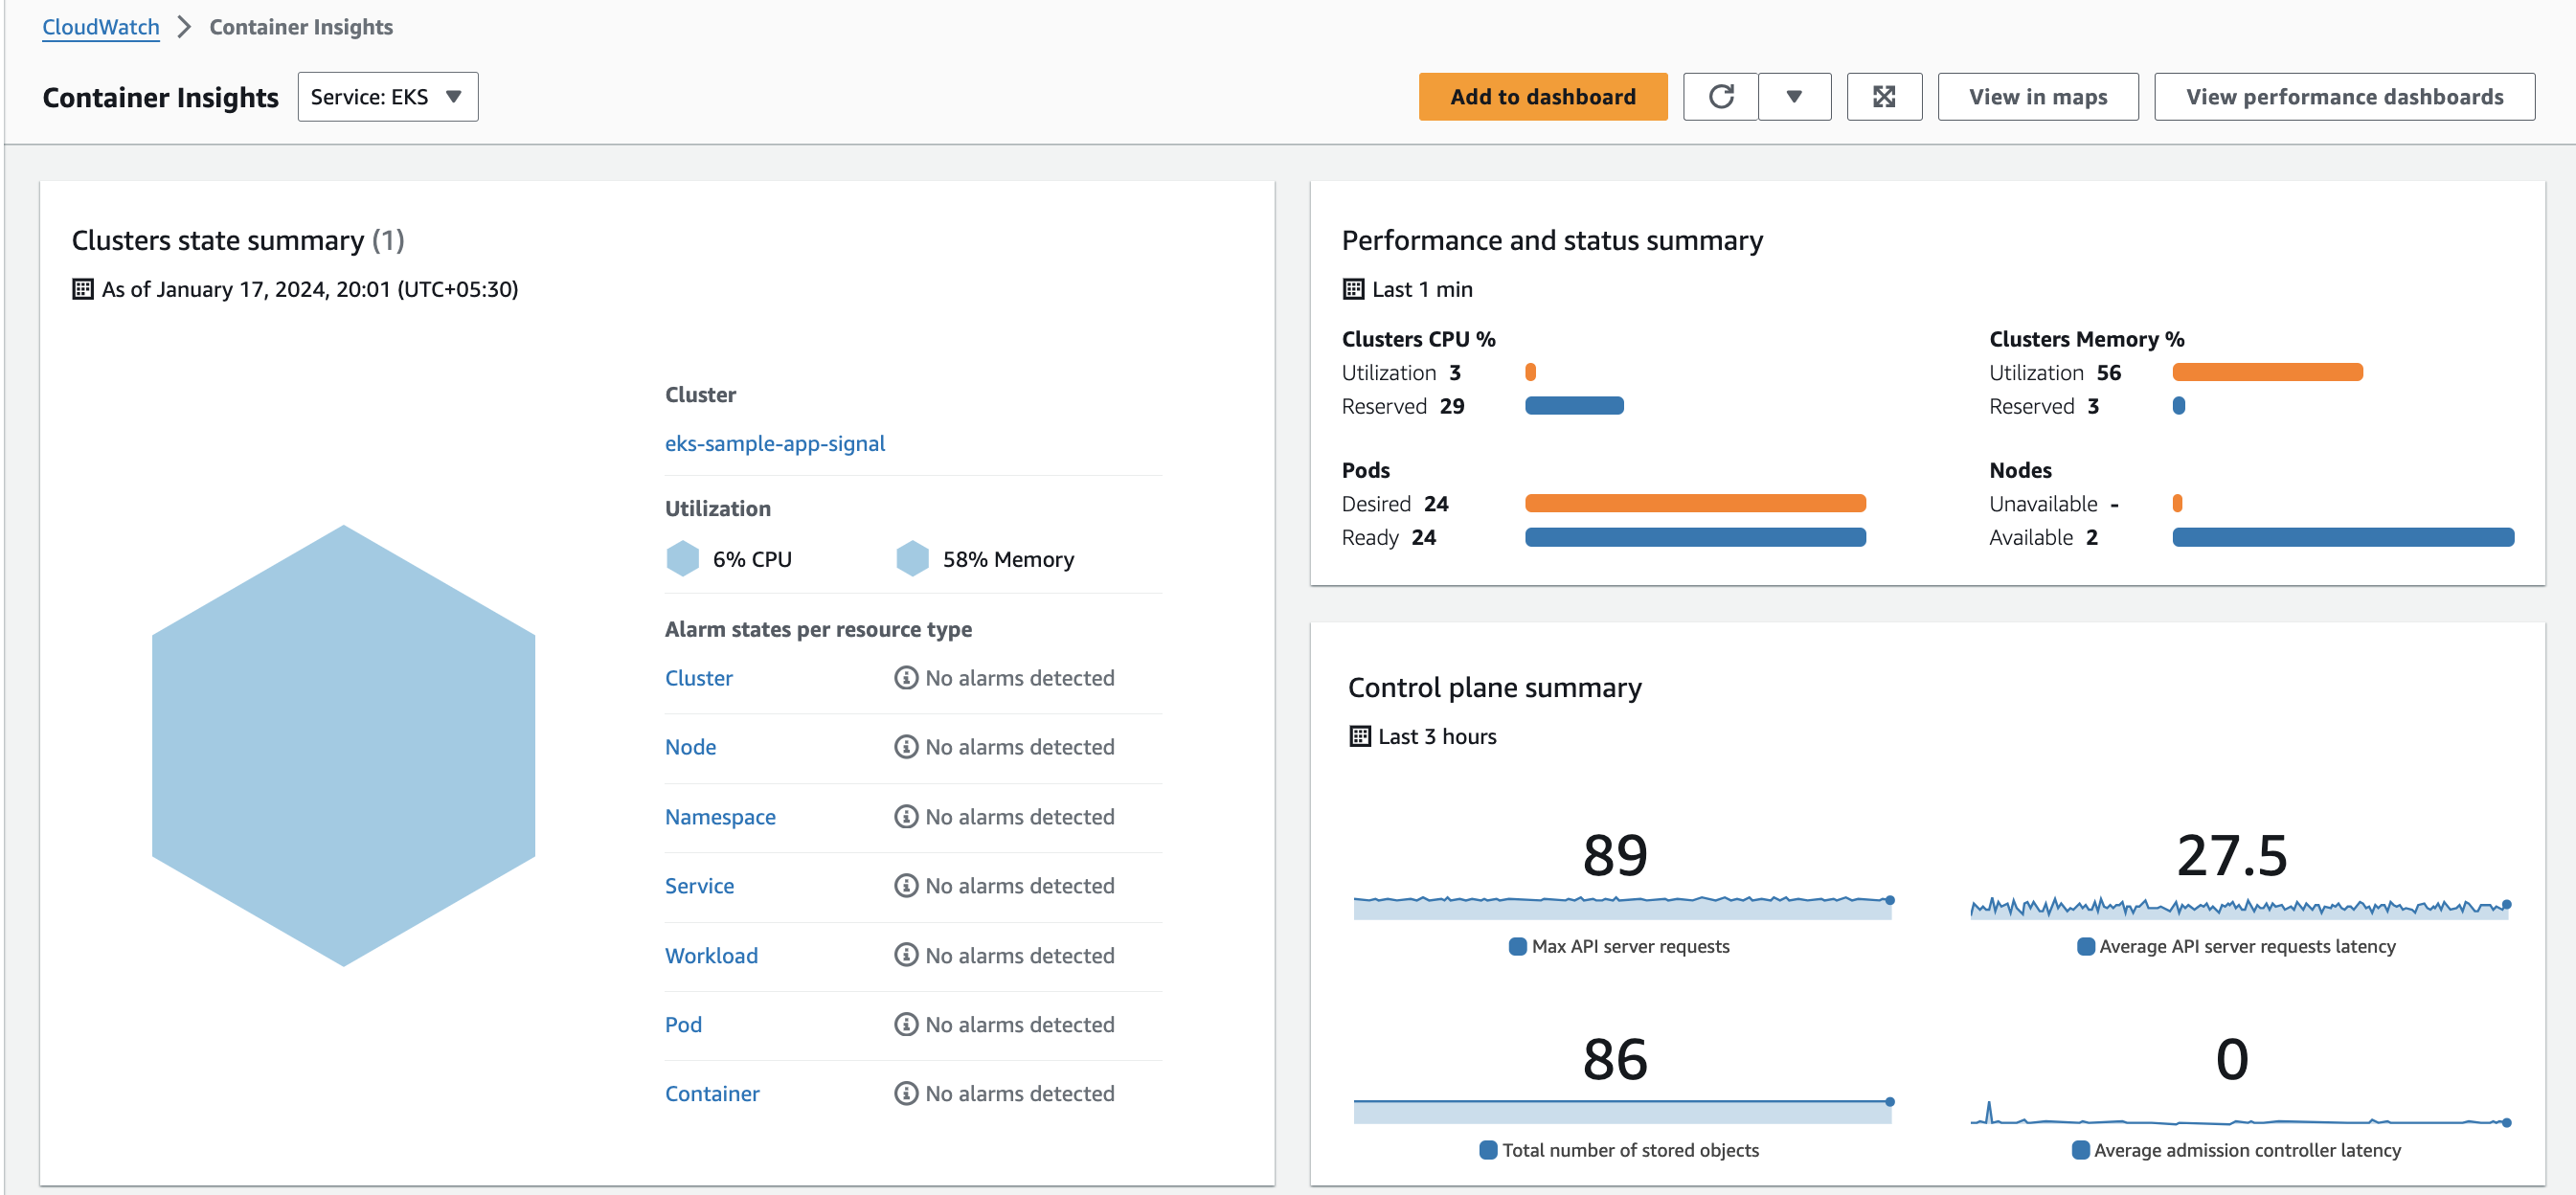Click the admission controller latency sparkline
The width and height of the screenshot is (2576, 1195).
tap(2240, 1113)
